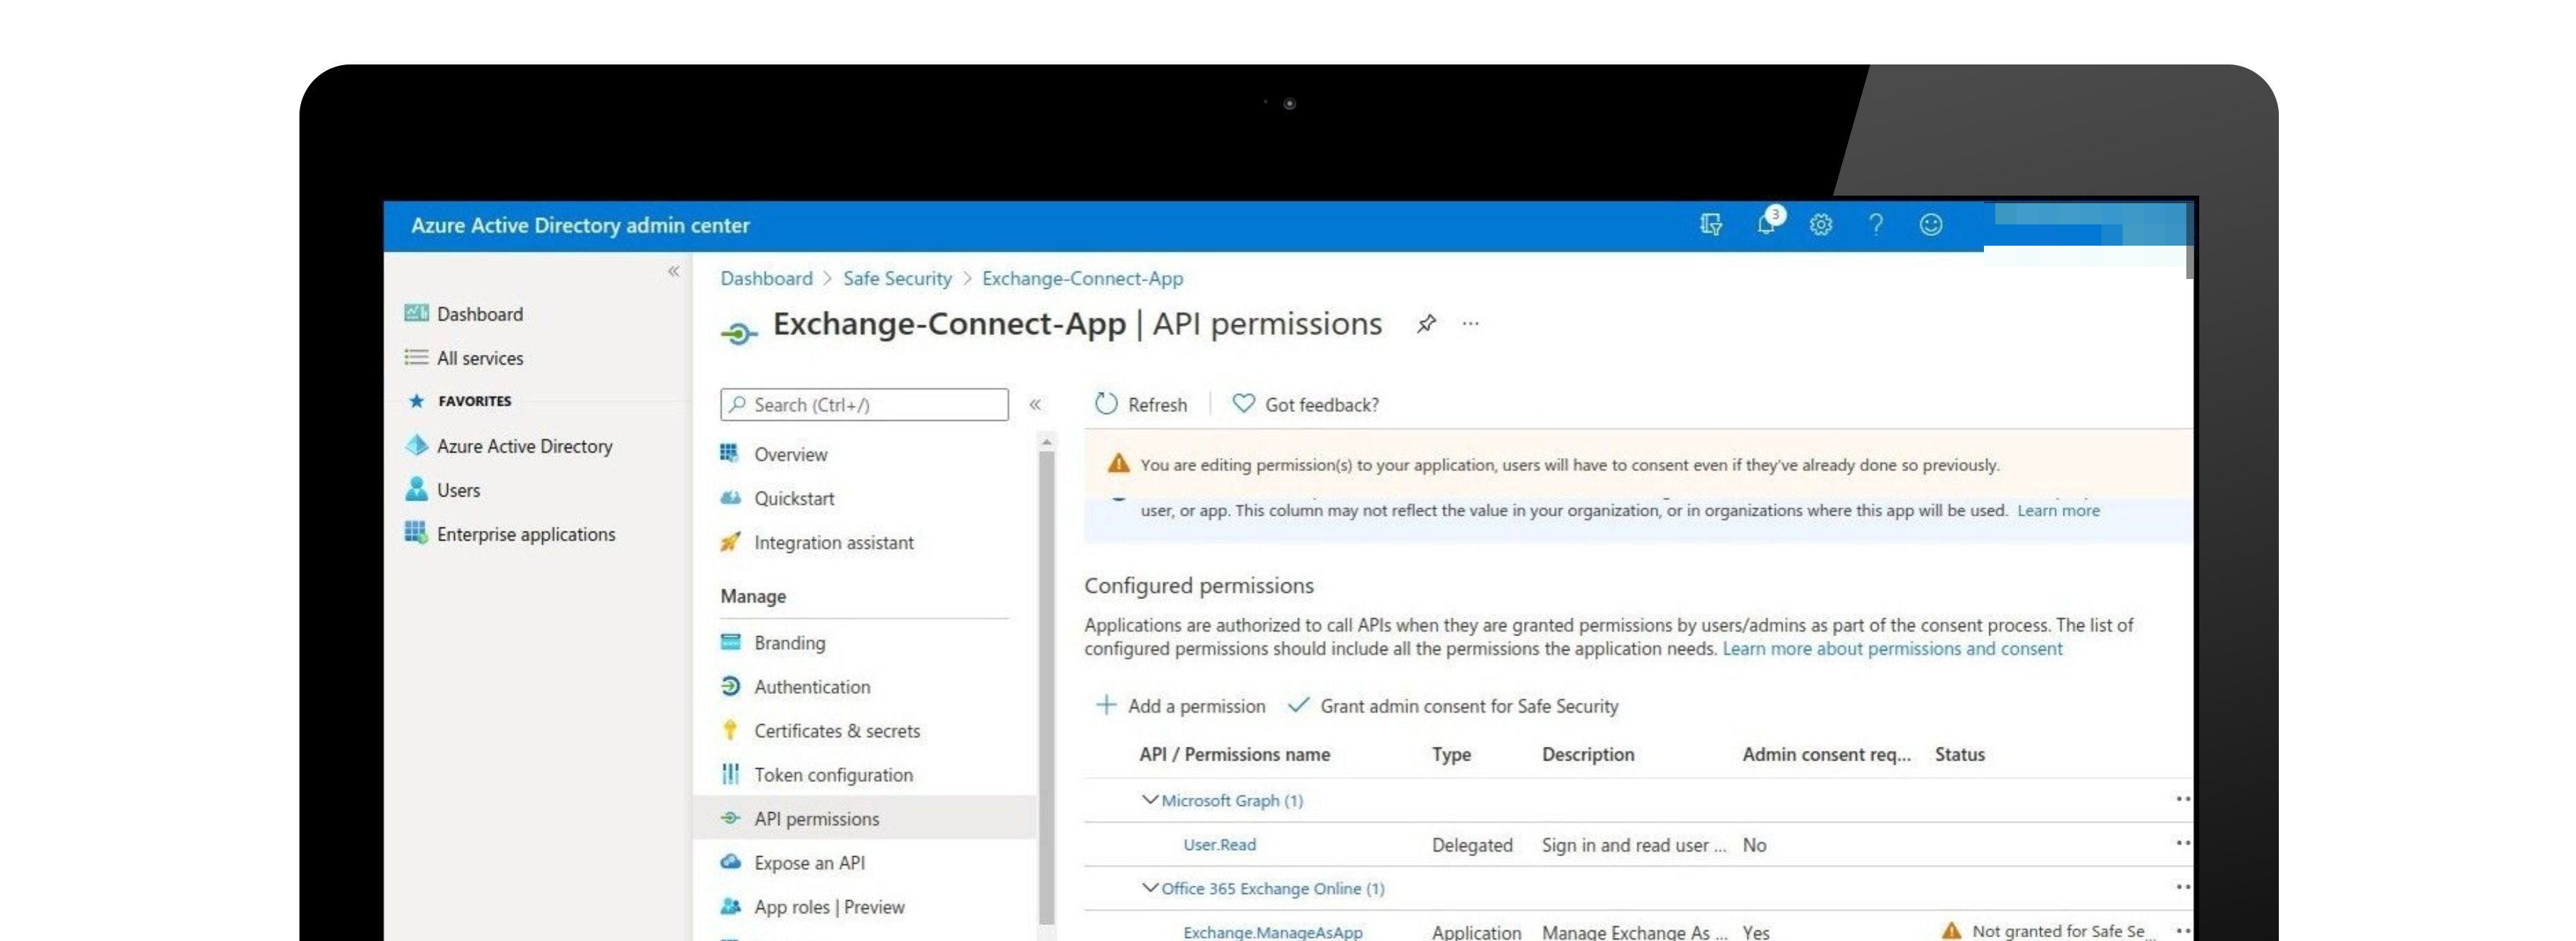This screenshot has height=941, width=2576.
Task: Open App roles | Preview
Action: (x=829, y=907)
